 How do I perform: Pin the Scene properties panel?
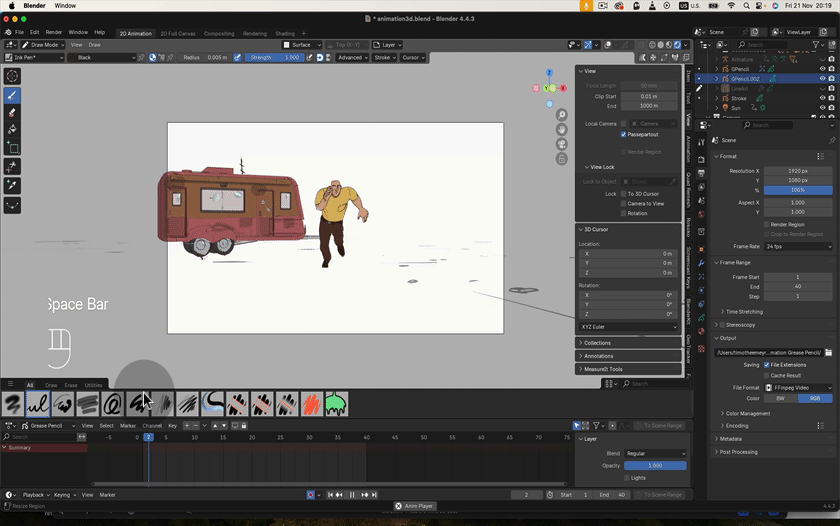[832, 141]
